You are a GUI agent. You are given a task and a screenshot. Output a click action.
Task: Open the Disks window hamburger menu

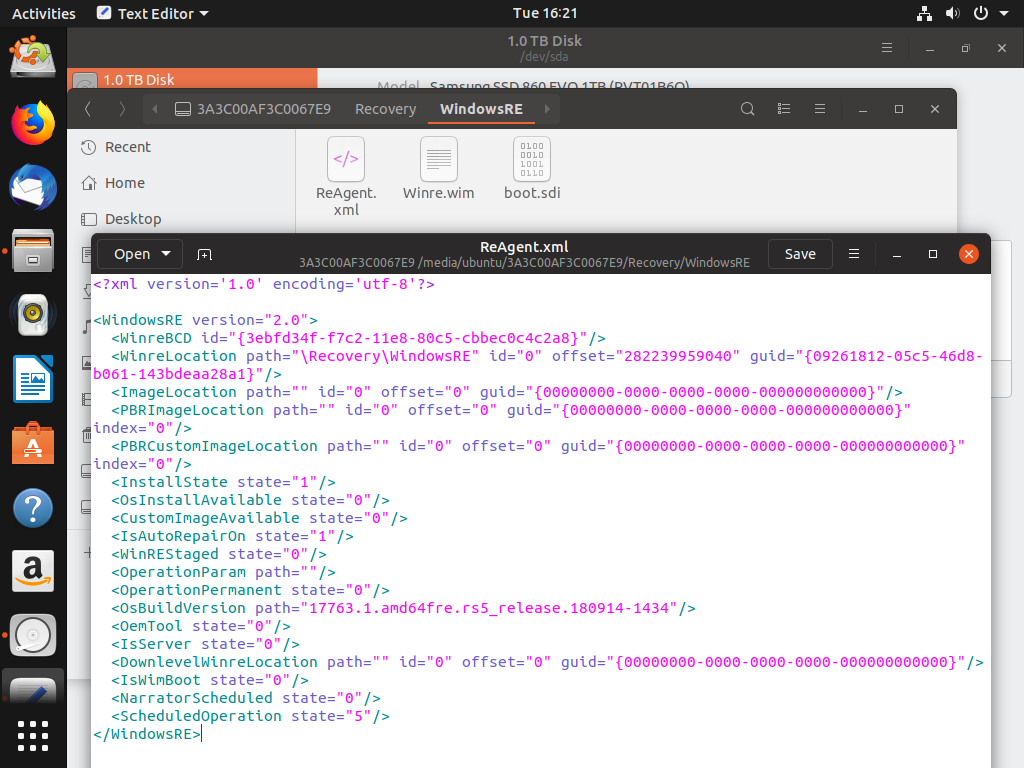(887, 48)
